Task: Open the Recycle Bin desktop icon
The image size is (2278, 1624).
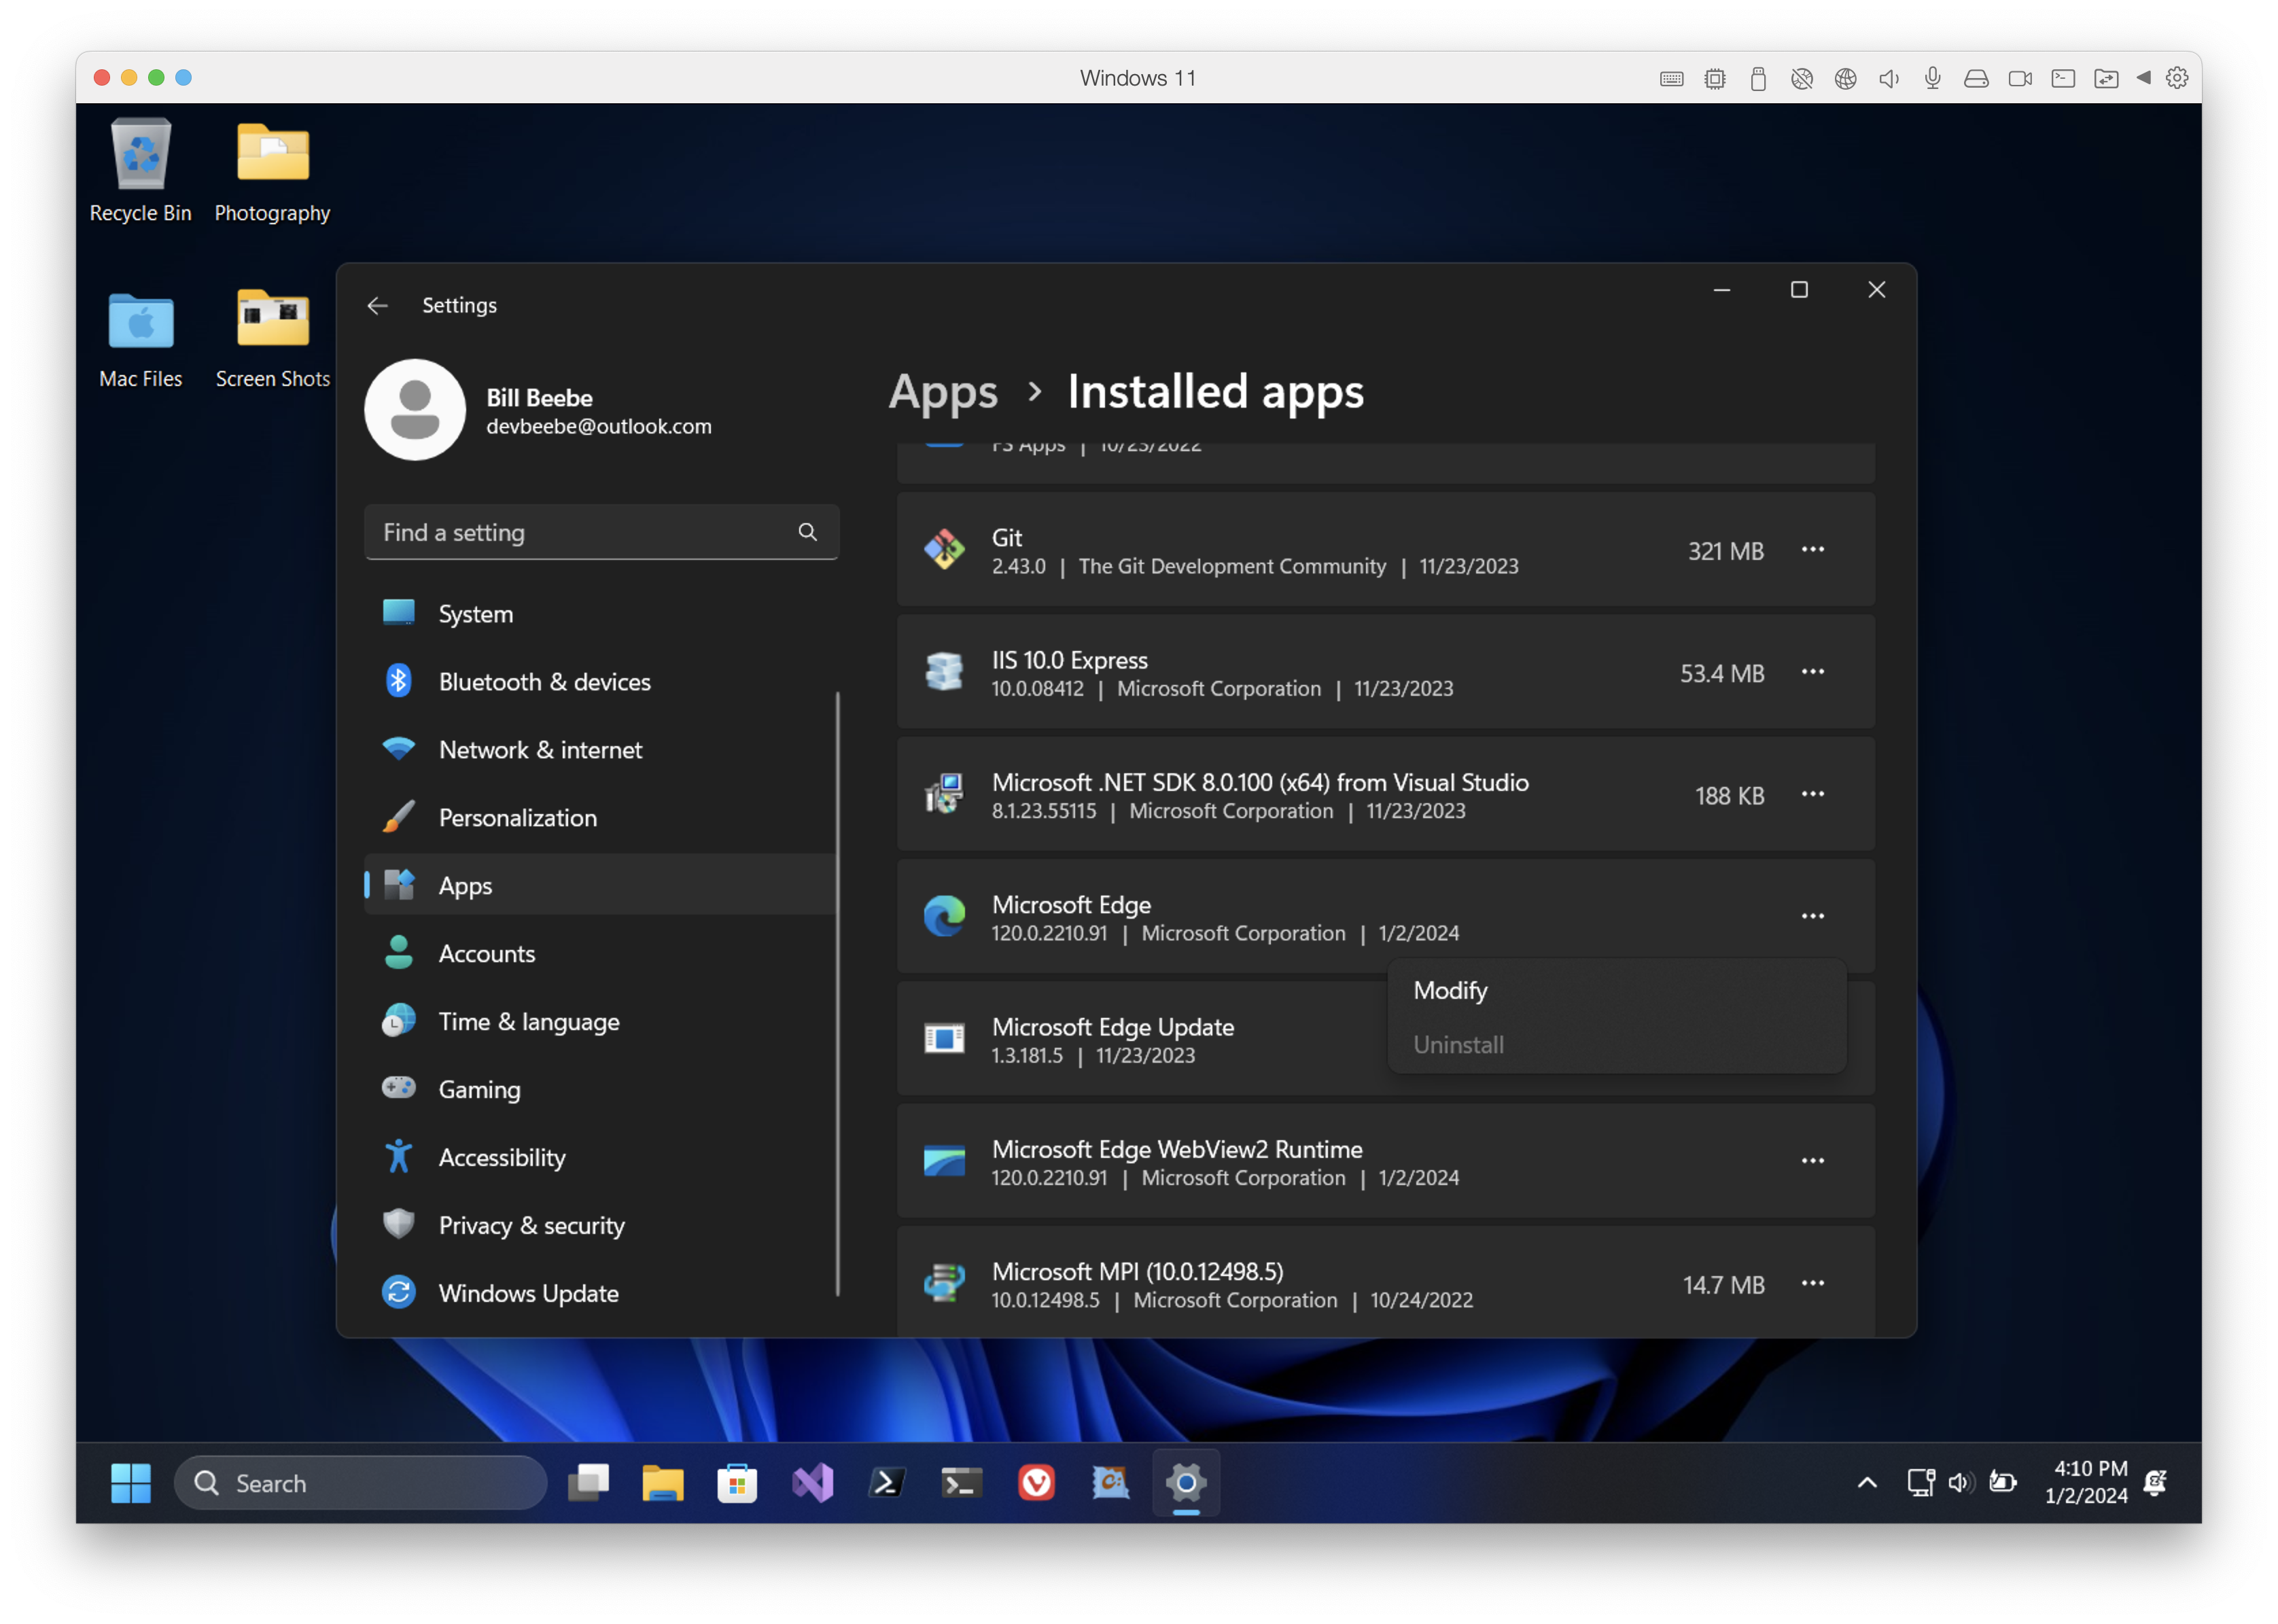Action: coord(141,171)
